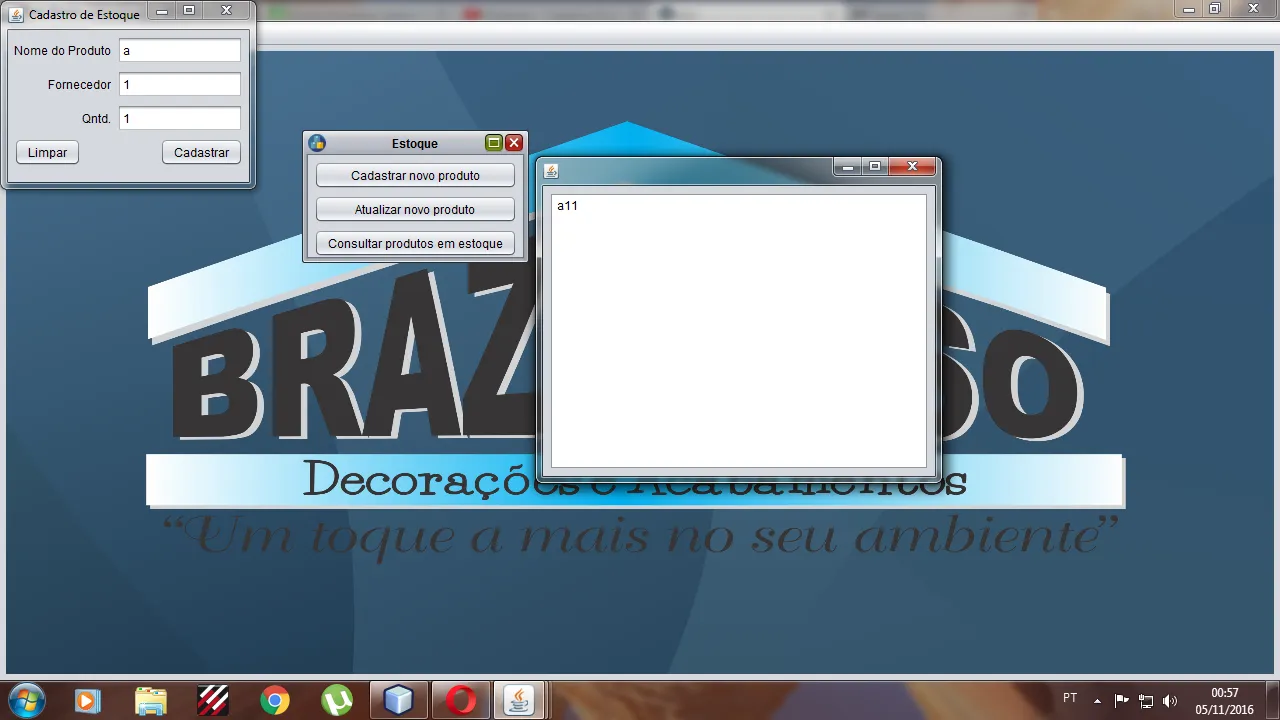Image resolution: width=1280 pixels, height=720 pixels.
Task: Click the a11 text in the text area
Action: click(x=567, y=206)
